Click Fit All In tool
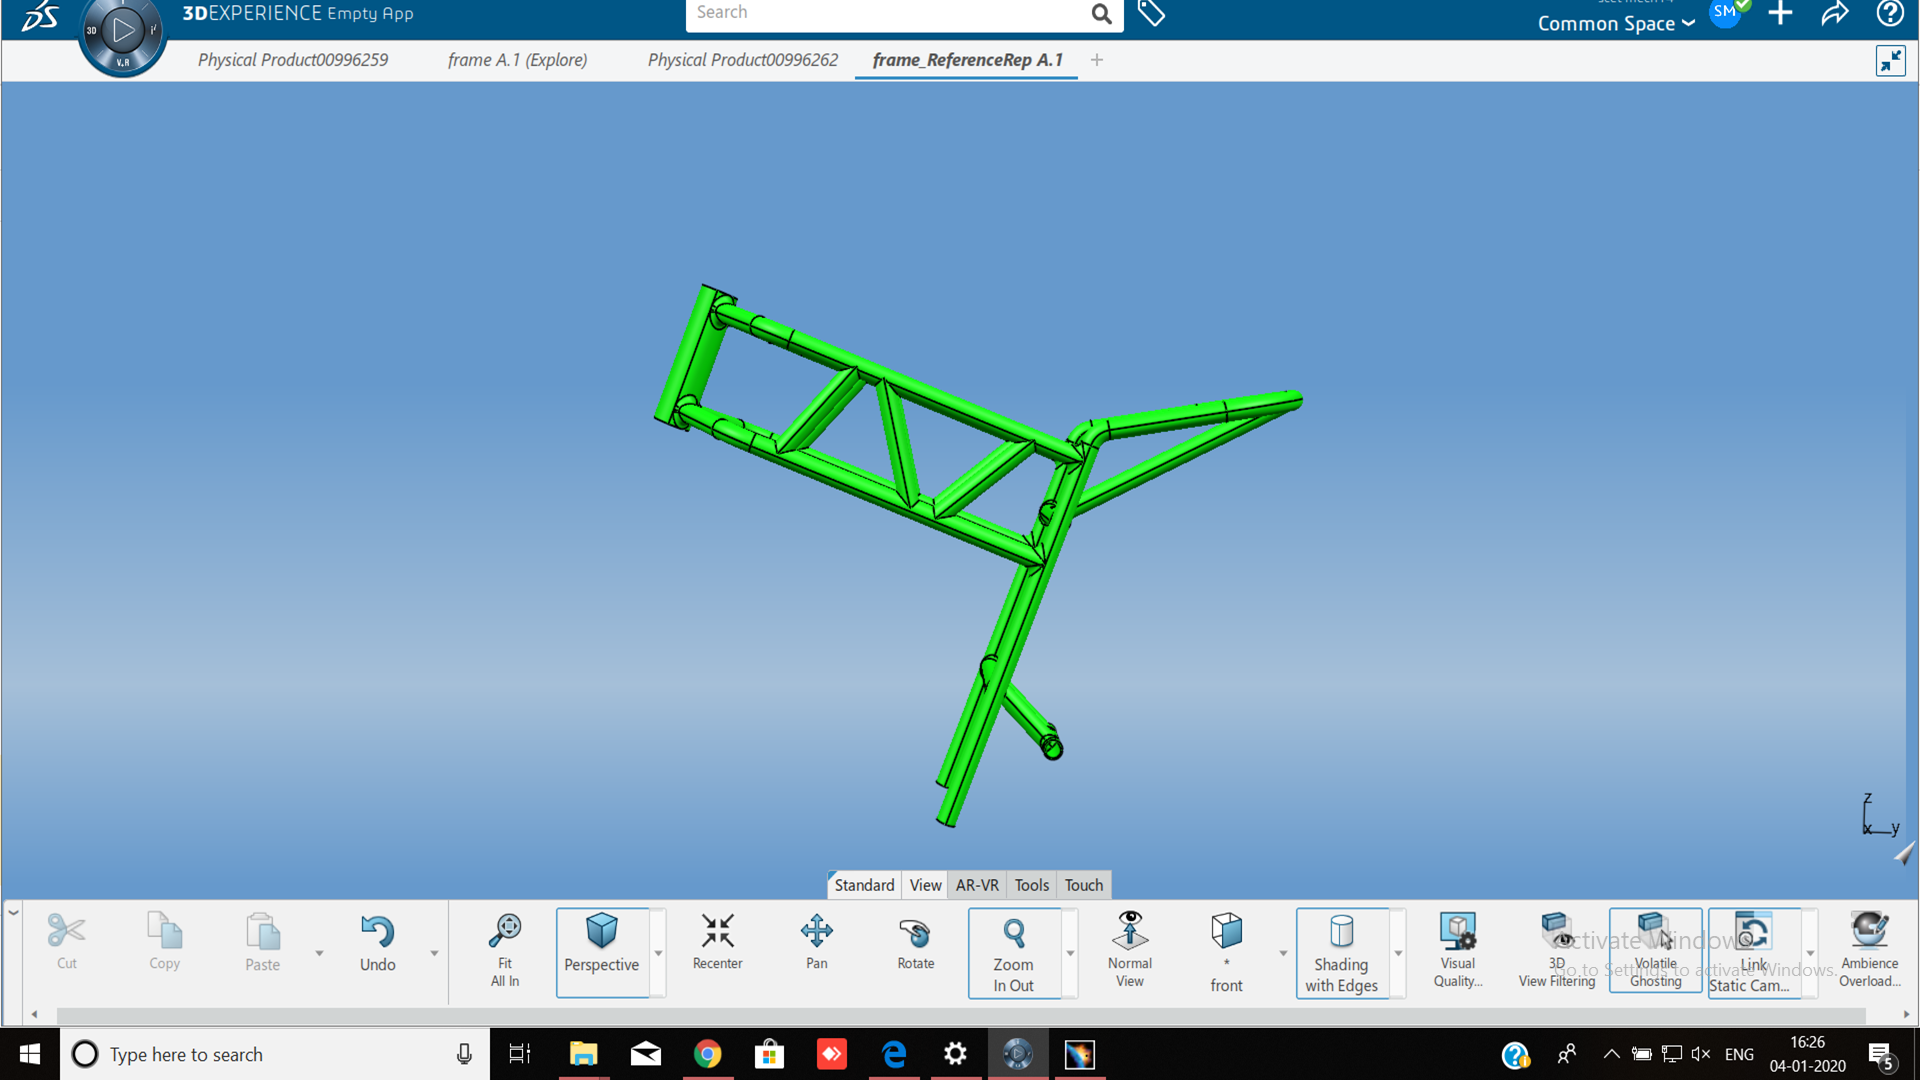Screen dimensions: 1920x1080 (x=505, y=950)
